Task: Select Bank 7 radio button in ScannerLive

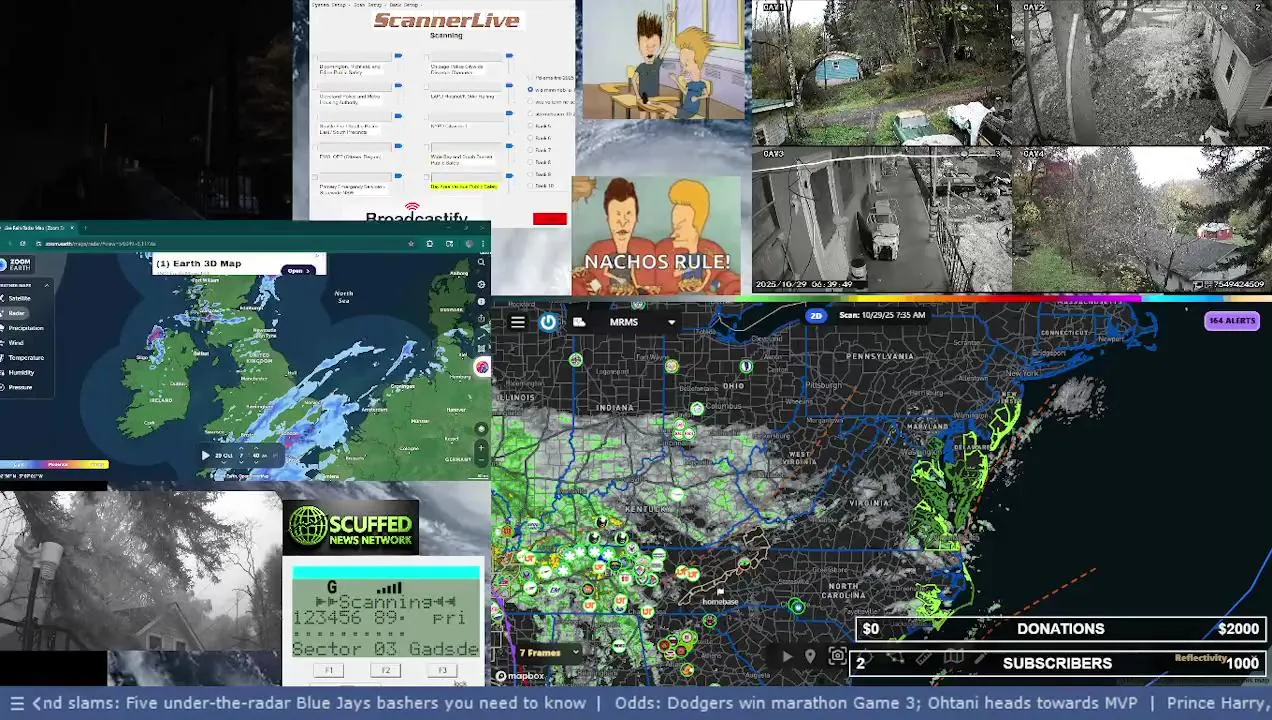Action: pos(530,150)
